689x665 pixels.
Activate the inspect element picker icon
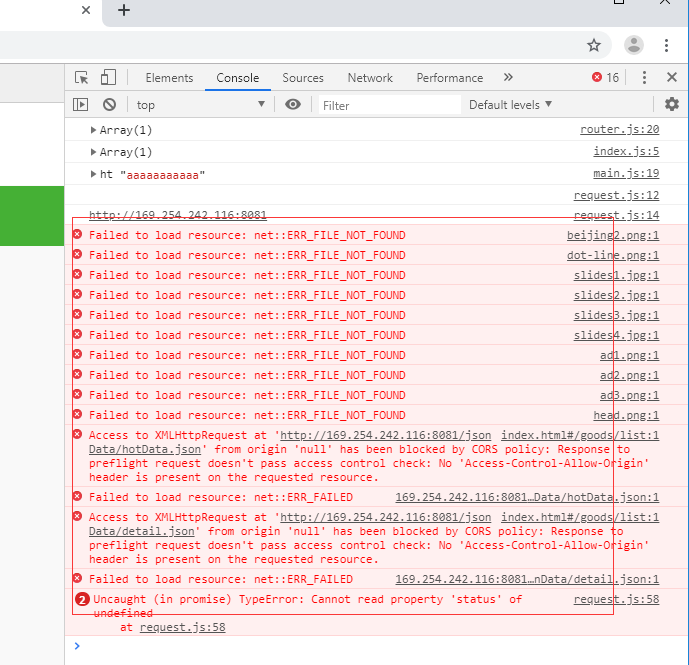coord(82,78)
